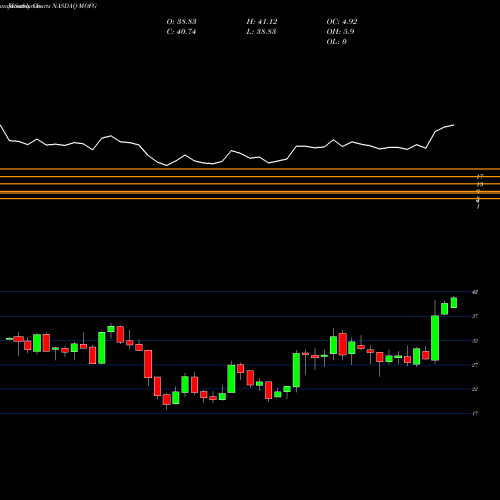500x500 pixels.
Task: Click the 42 price axis label
Action: tap(475, 292)
